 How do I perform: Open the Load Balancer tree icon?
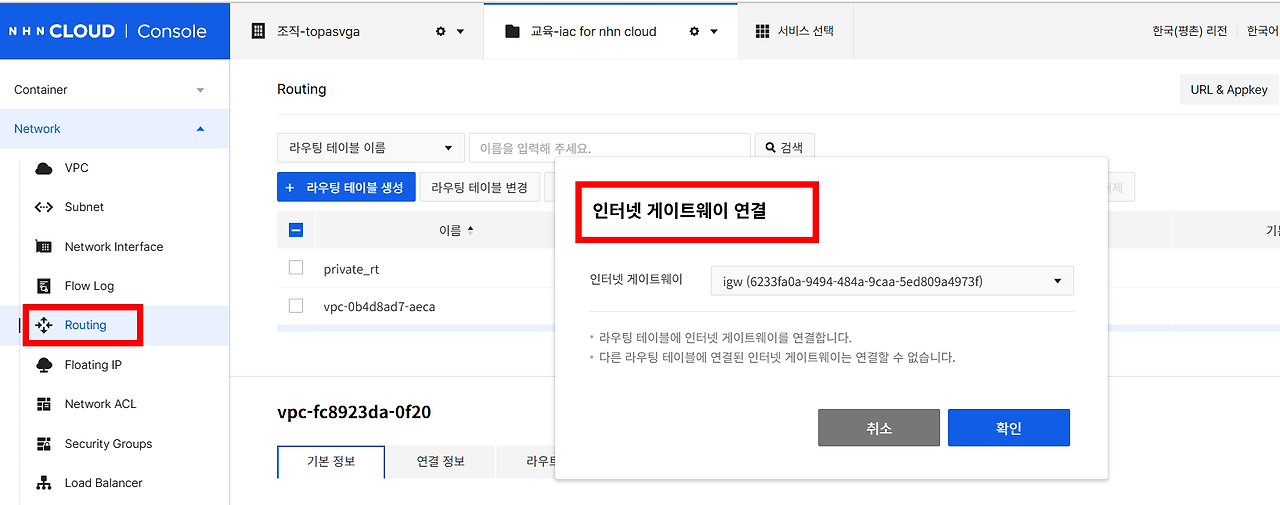pos(44,483)
